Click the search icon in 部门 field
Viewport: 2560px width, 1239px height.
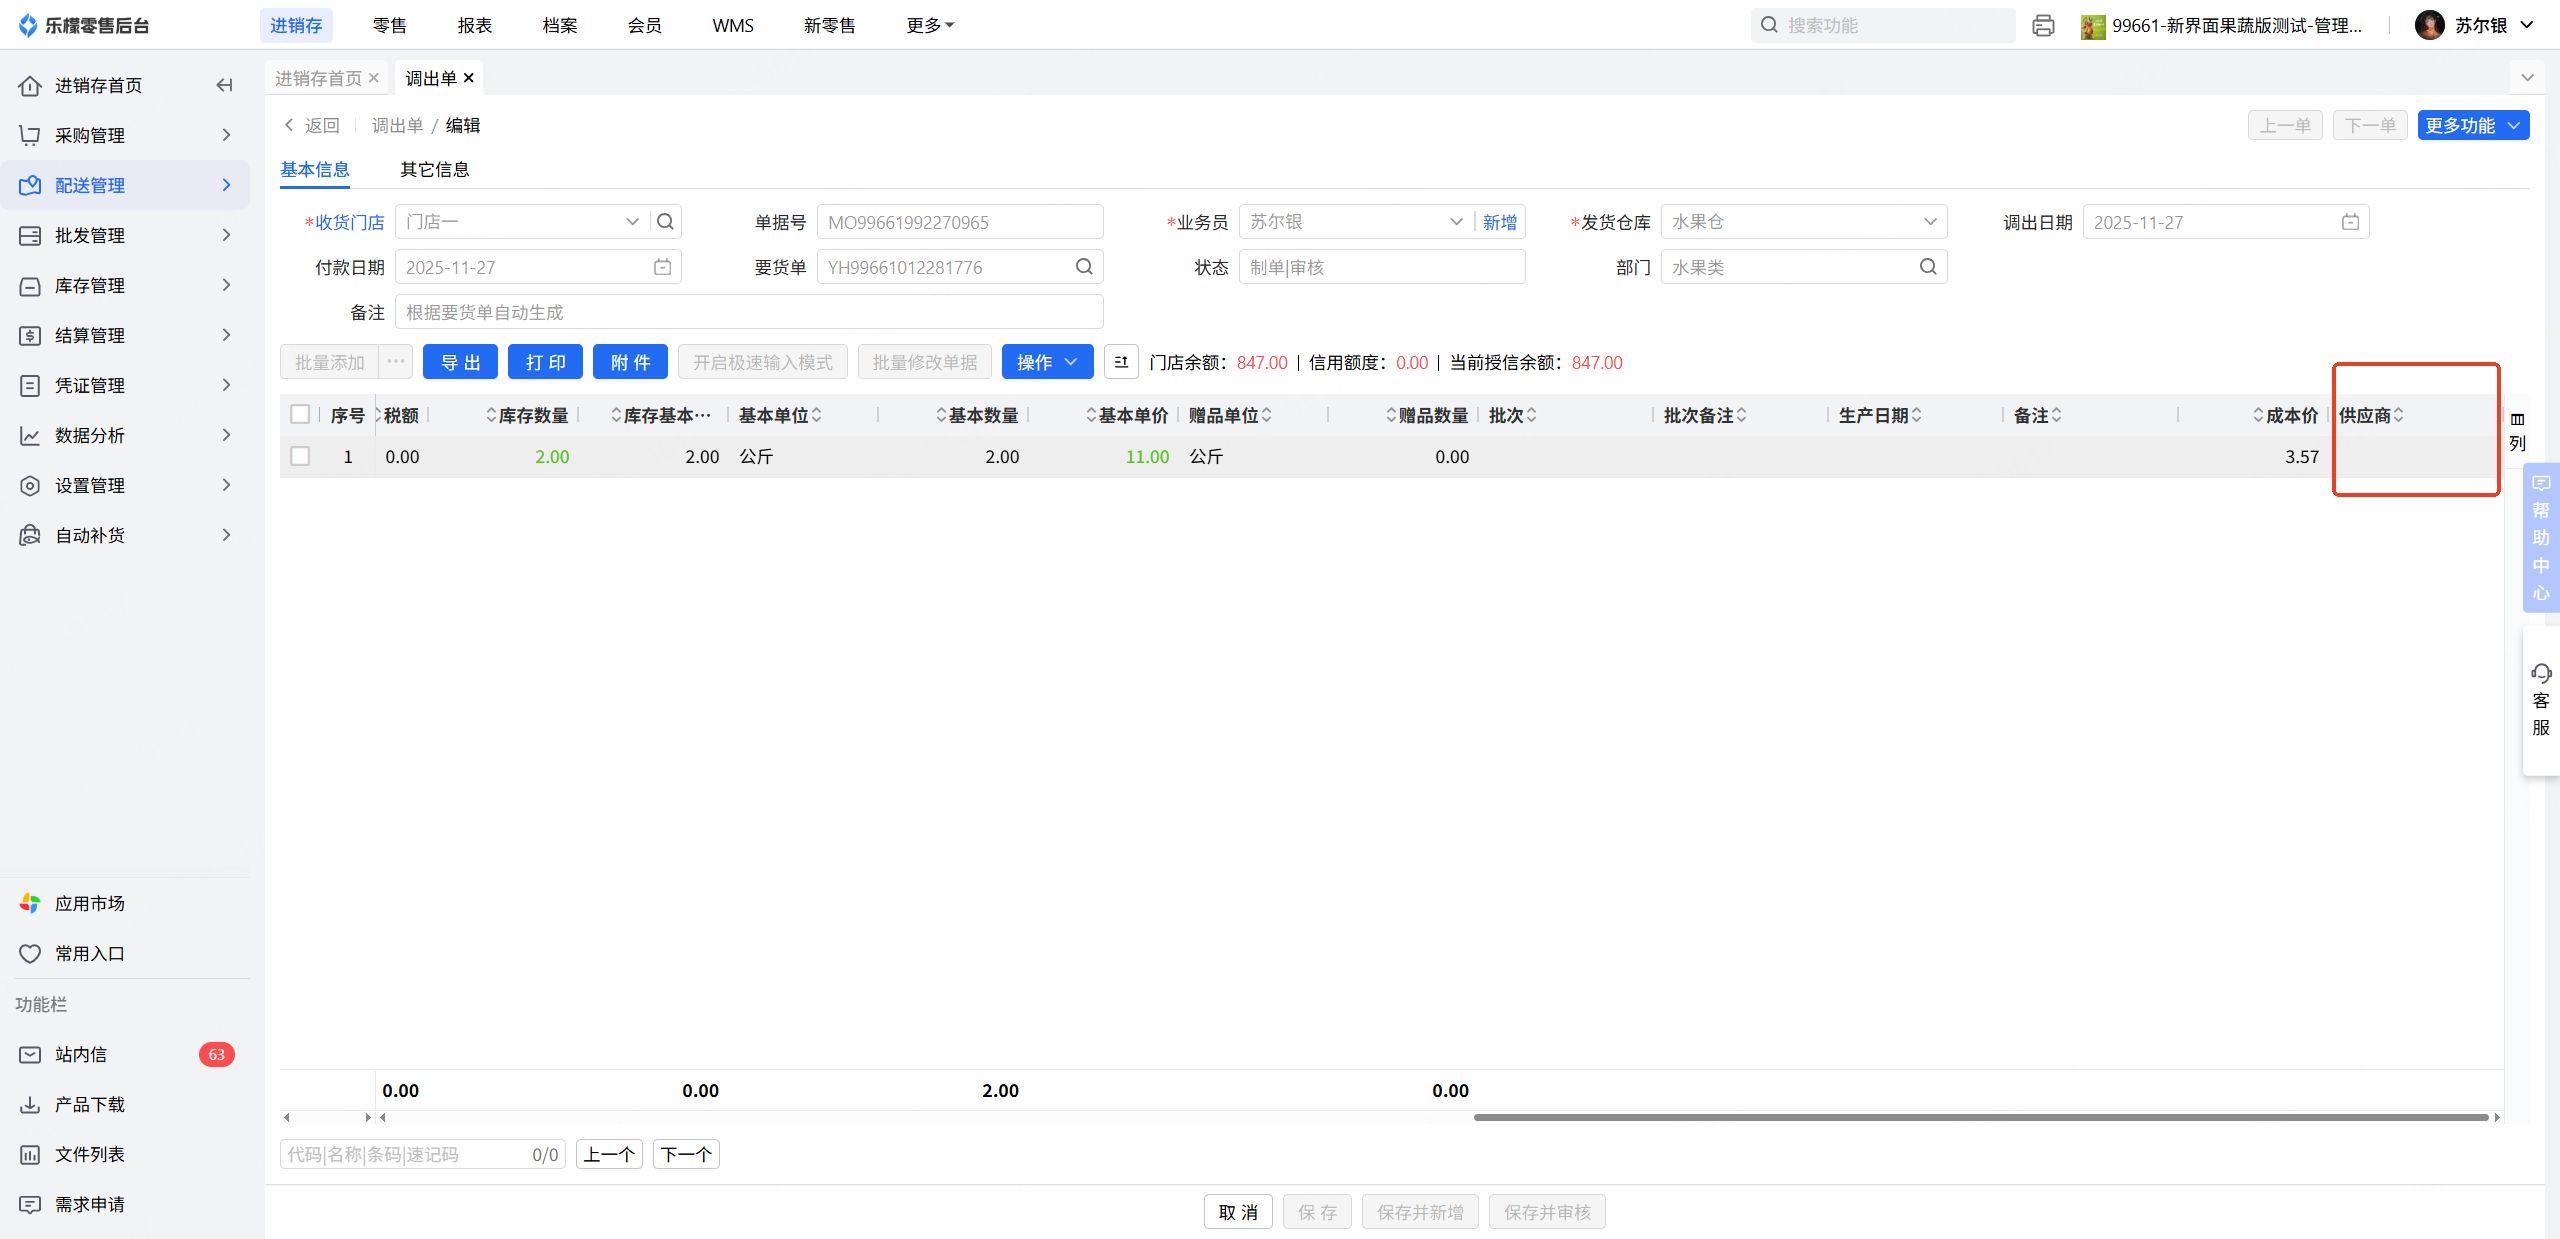(1928, 267)
